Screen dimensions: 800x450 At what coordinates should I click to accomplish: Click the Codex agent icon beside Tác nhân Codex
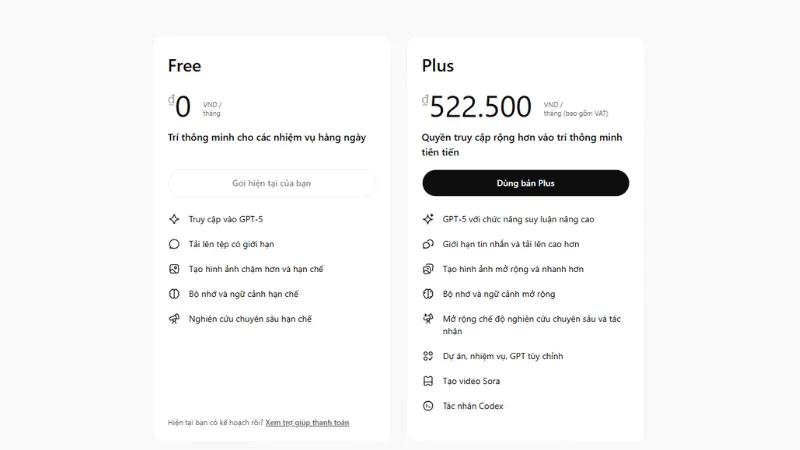pos(428,406)
